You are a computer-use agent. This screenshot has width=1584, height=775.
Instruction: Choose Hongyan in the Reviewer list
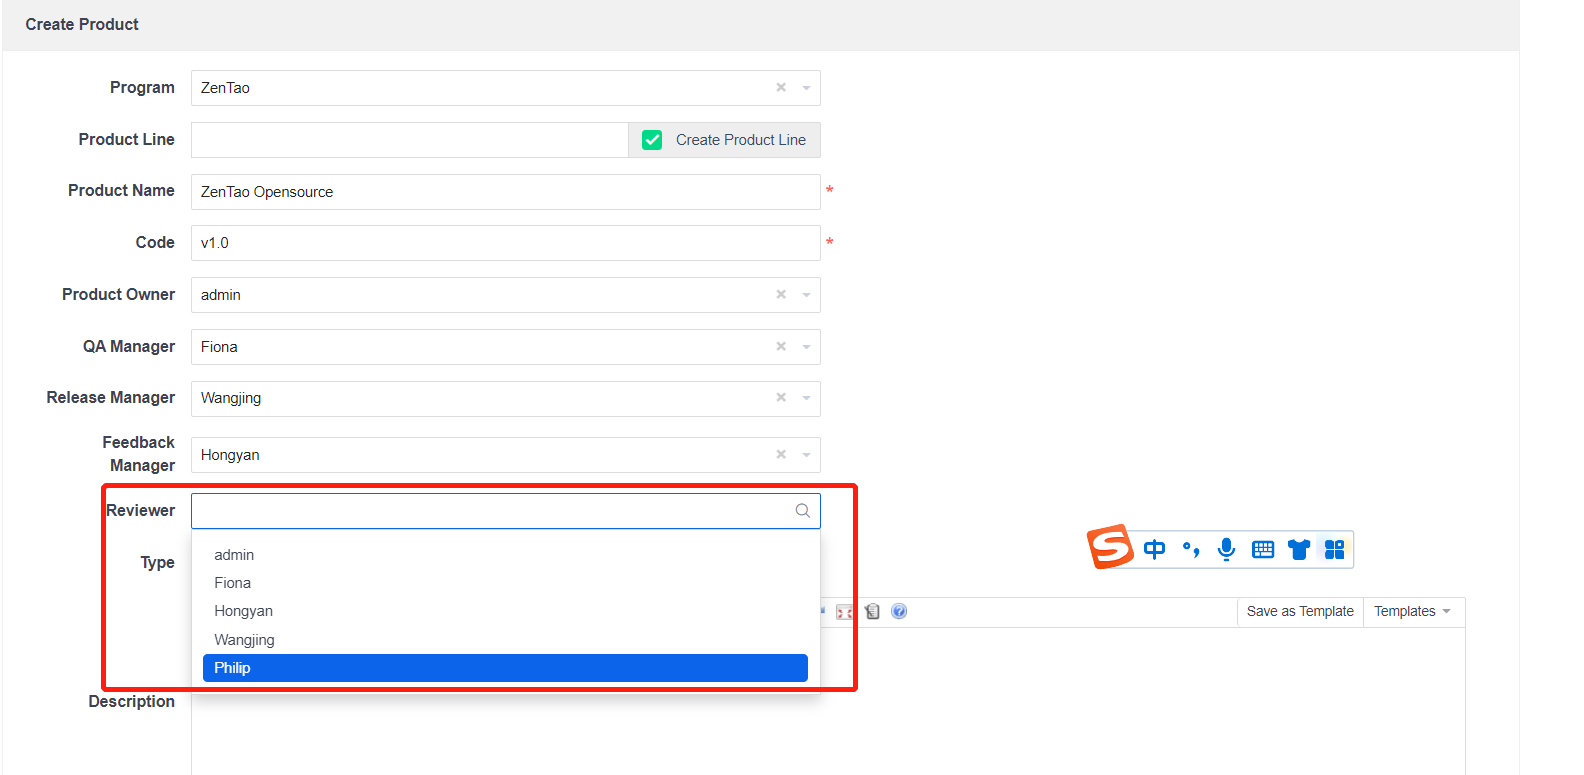[x=243, y=611]
